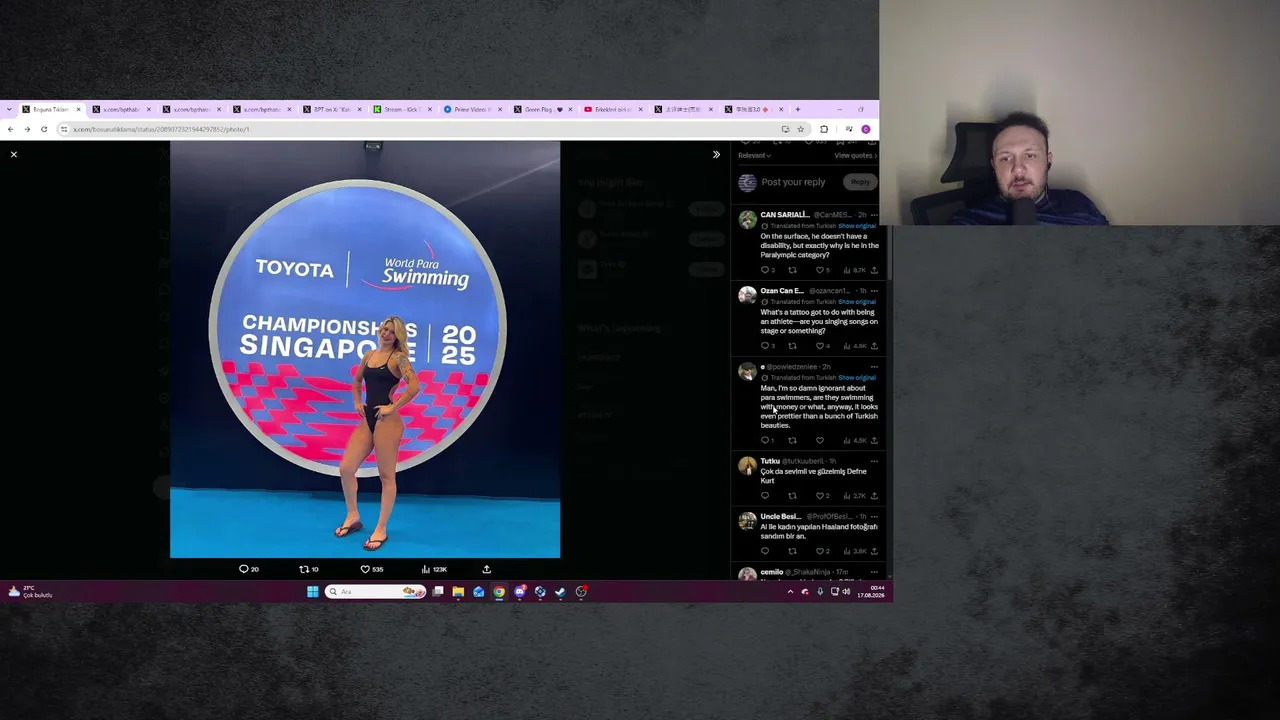Switch to the 'BPT on X' tab
The height and width of the screenshot is (720, 1280).
click(x=332, y=109)
